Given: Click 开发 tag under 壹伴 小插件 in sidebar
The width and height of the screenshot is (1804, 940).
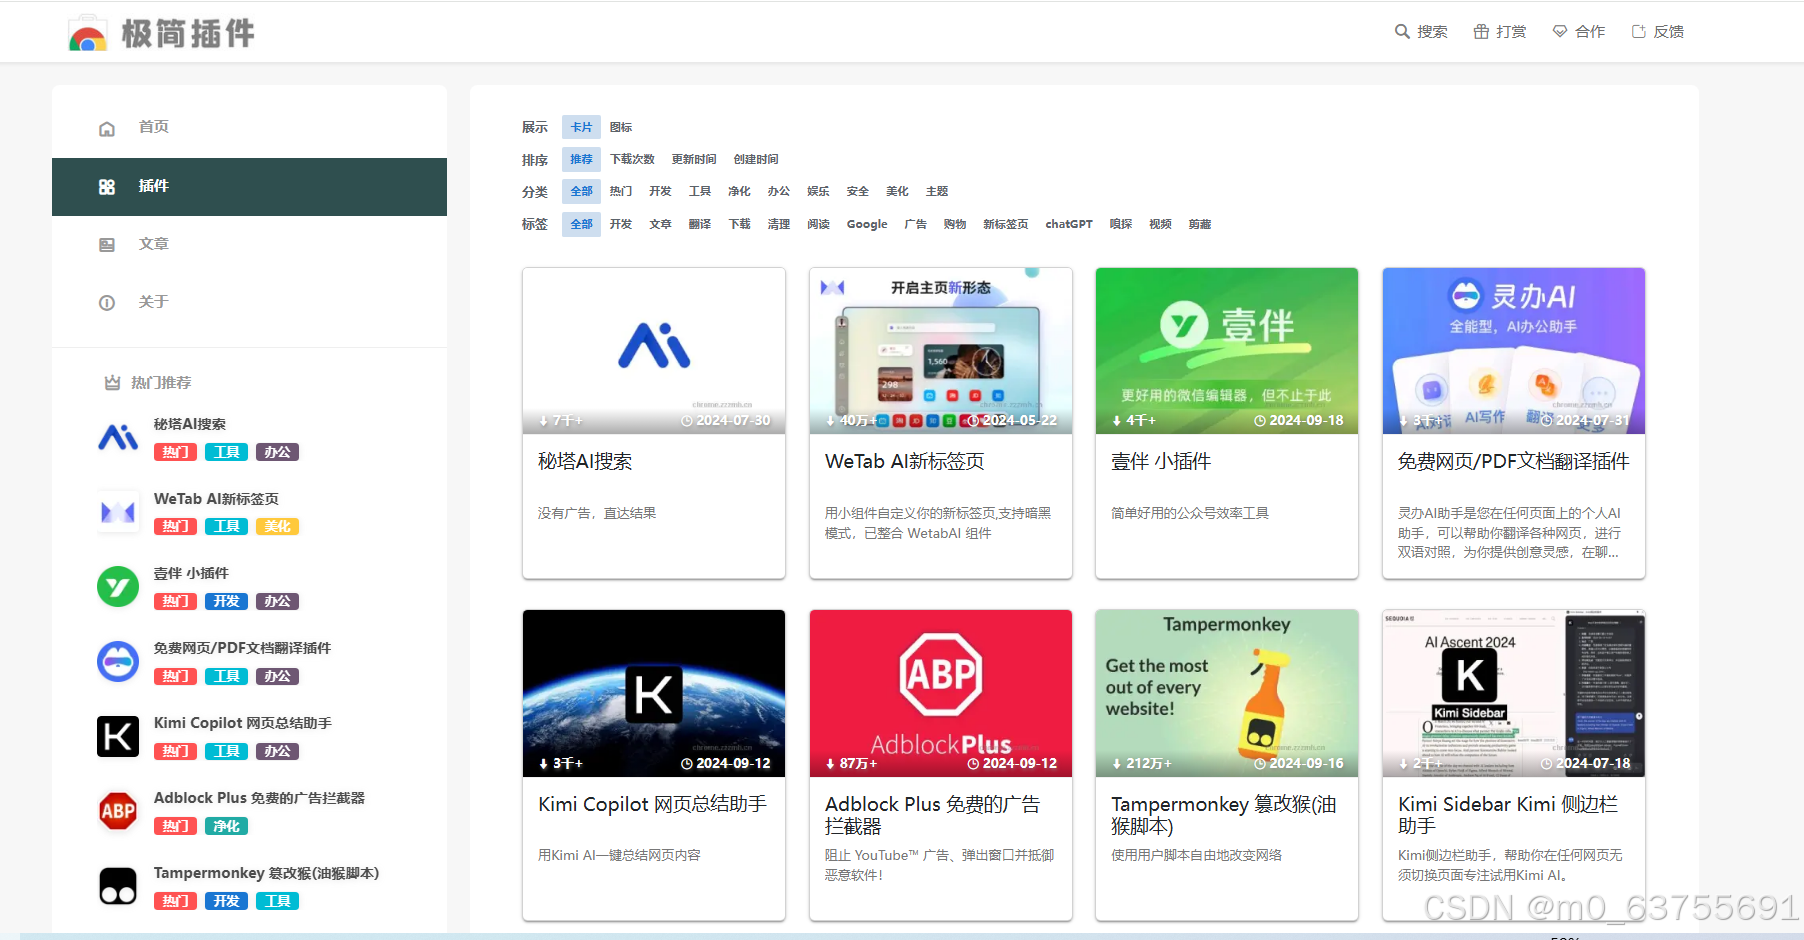Looking at the screenshot, I should click(227, 602).
